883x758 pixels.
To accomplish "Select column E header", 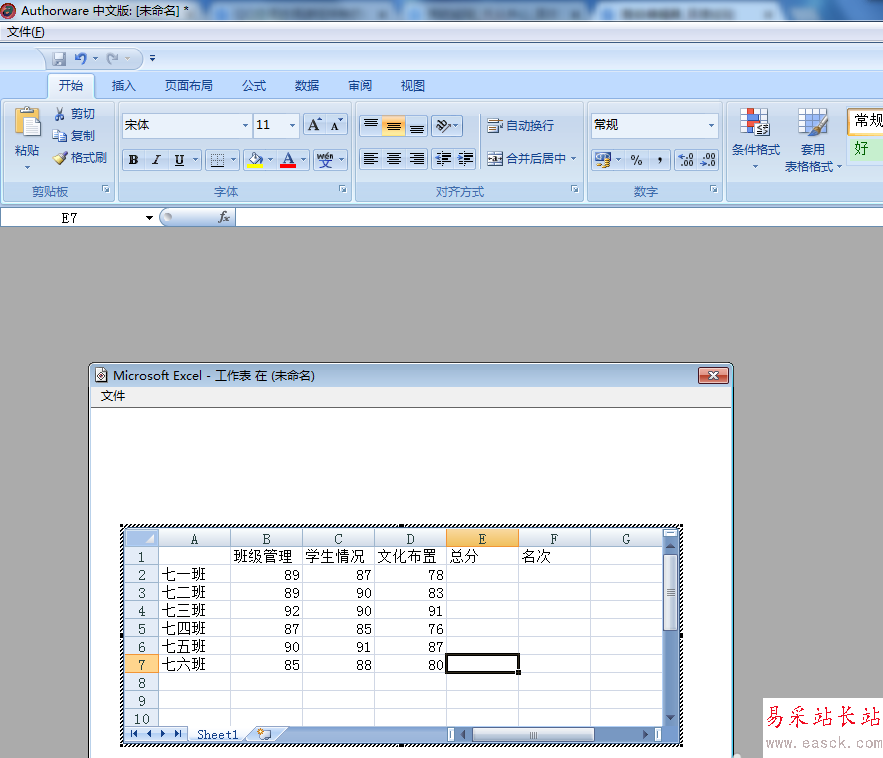I will [482, 539].
